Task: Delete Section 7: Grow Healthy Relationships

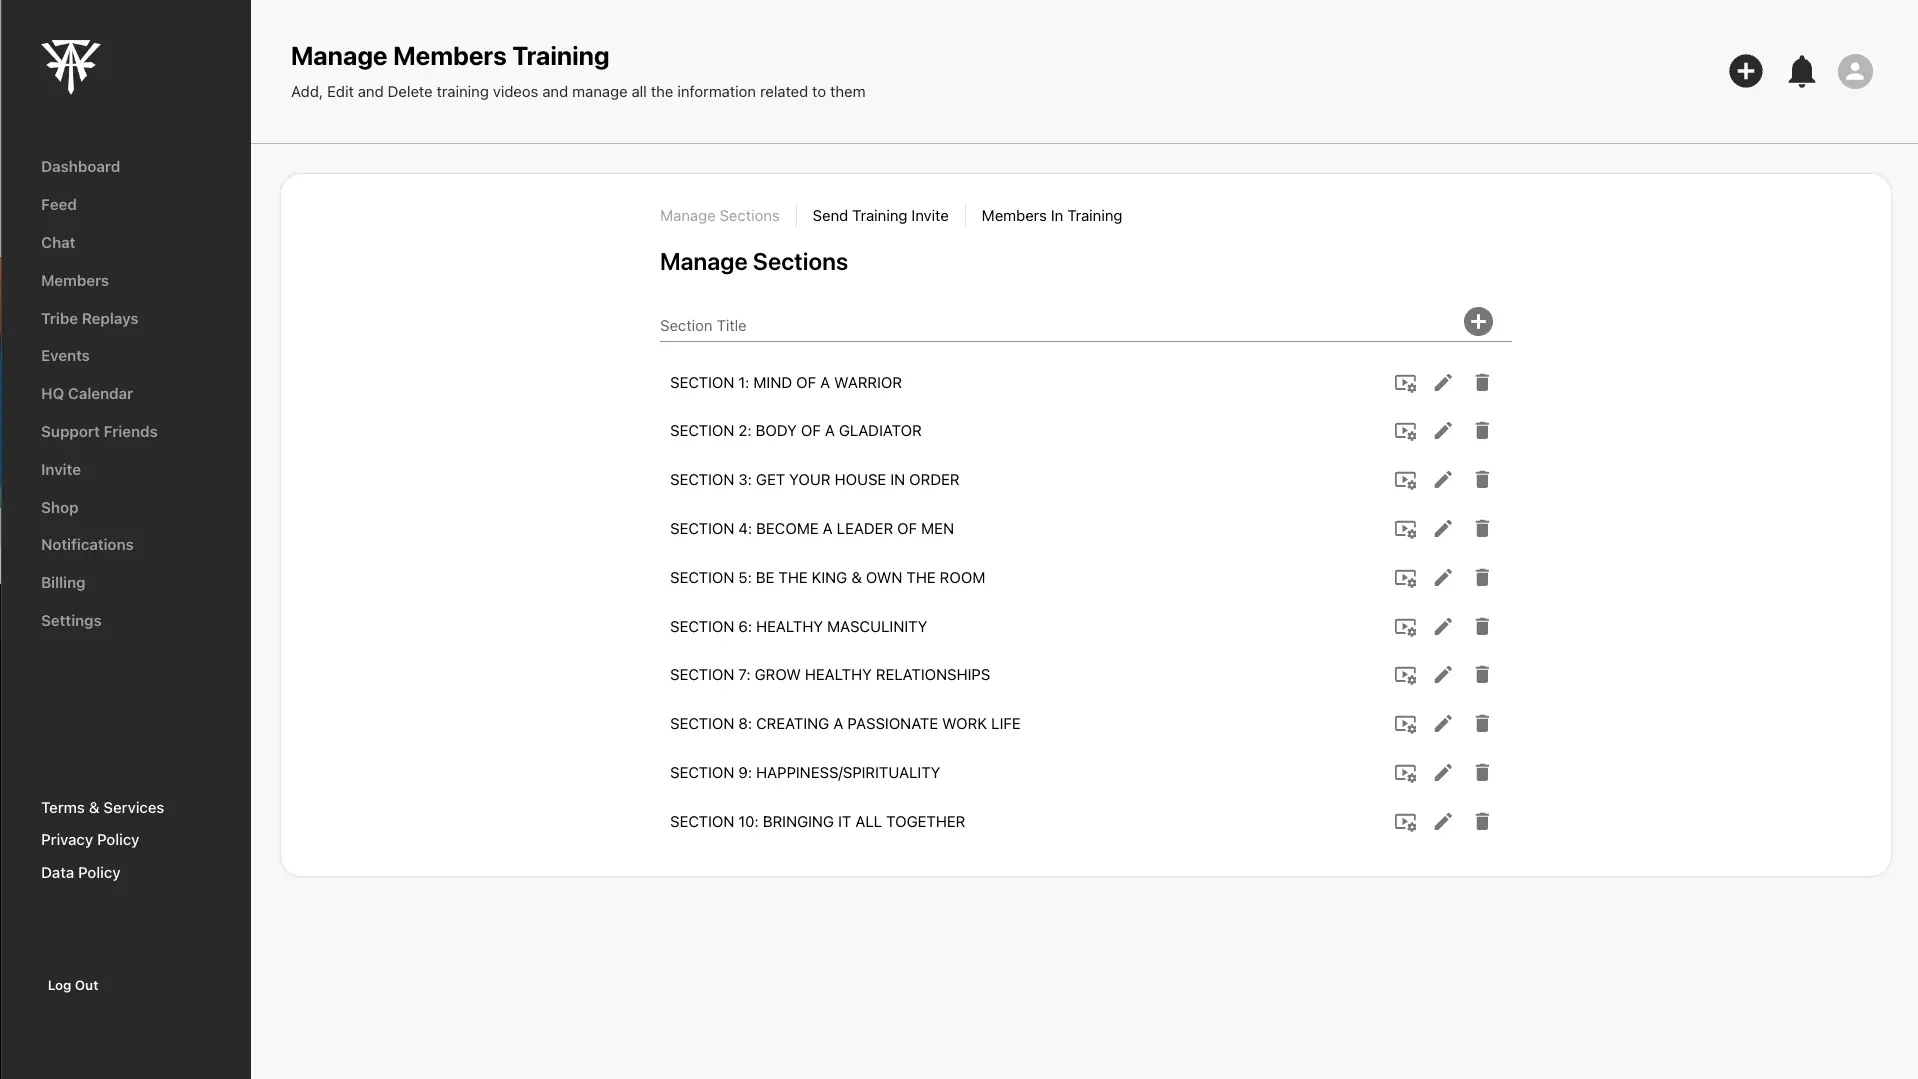Action: click(1482, 675)
